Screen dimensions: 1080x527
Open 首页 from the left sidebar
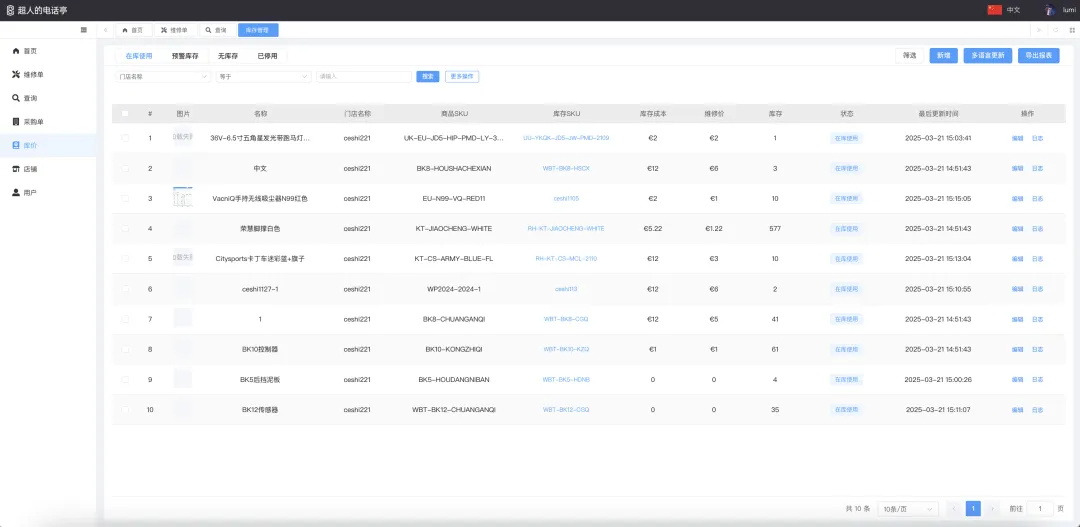(30, 51)
